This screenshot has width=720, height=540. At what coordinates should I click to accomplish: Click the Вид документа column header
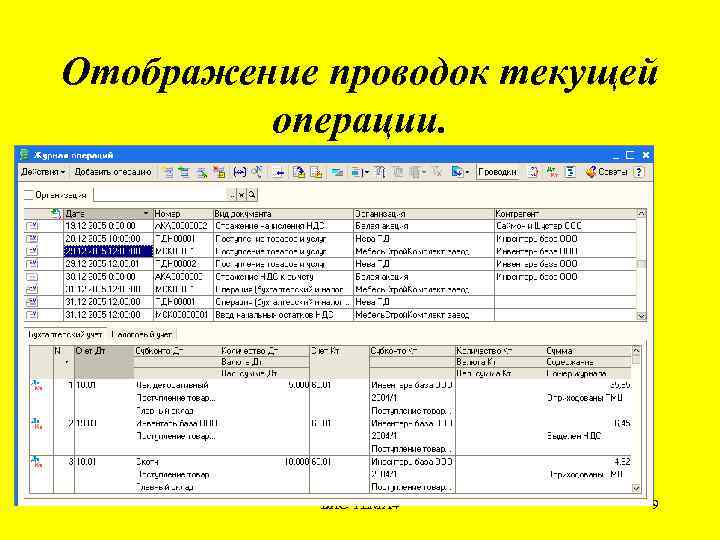point(283,214)
